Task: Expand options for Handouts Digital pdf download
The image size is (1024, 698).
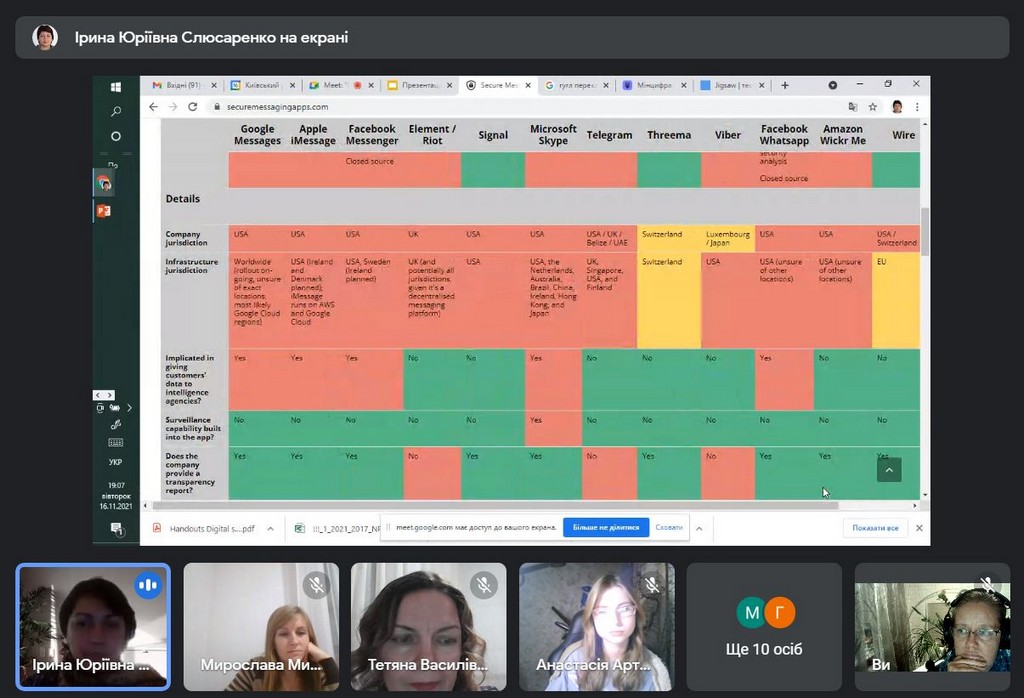Action: pos(270,528)
